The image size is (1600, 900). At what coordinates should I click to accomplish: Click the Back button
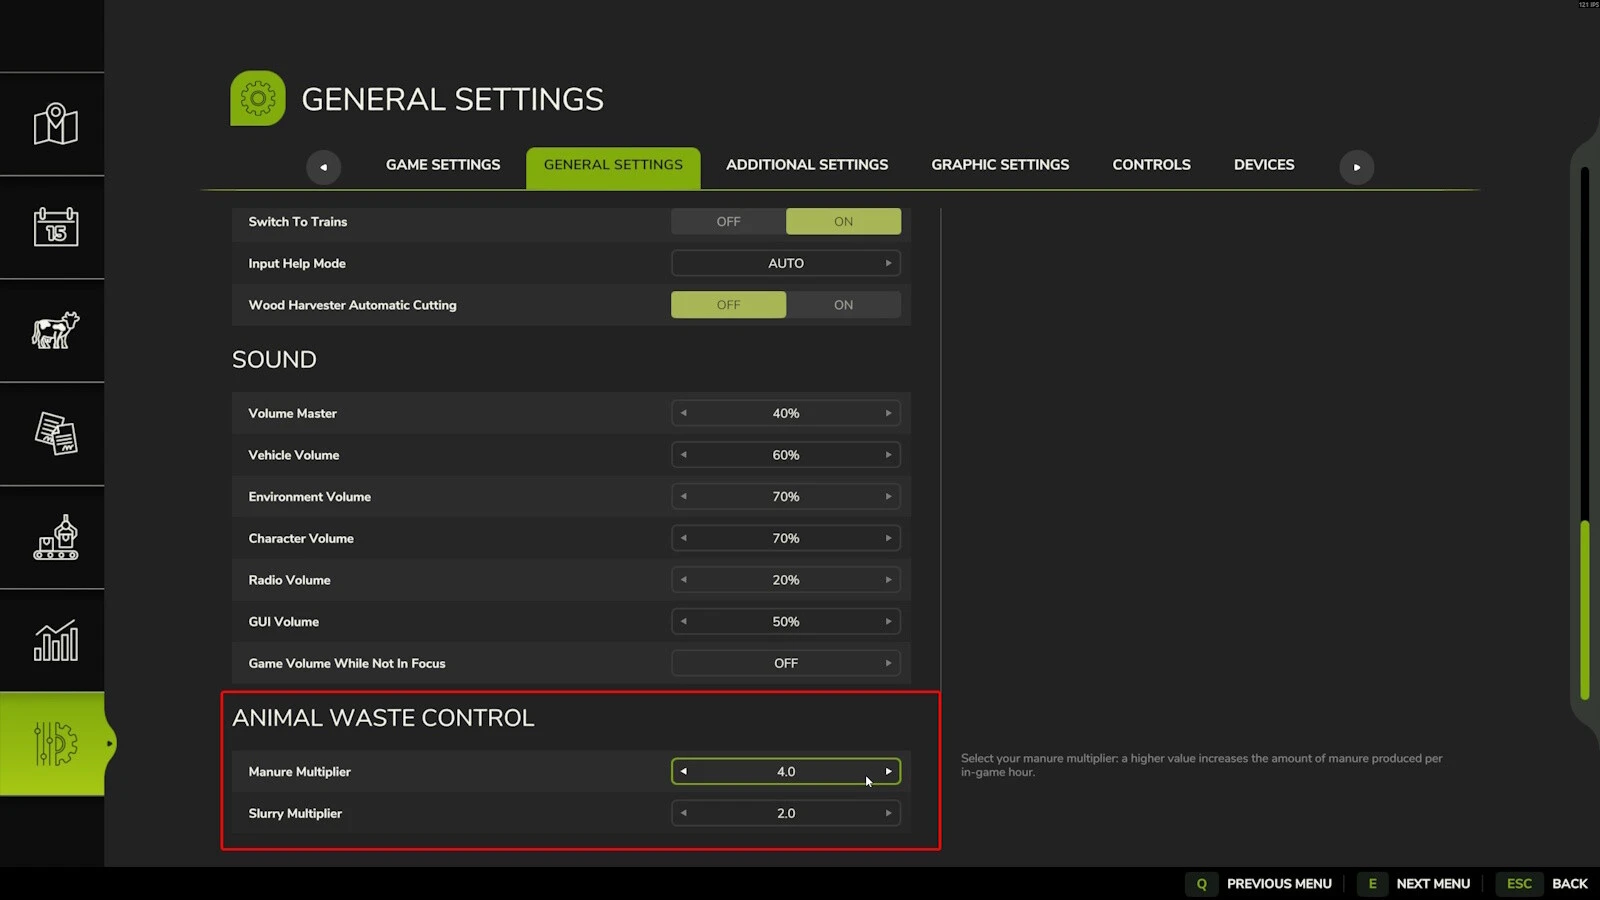(1569, 884)
